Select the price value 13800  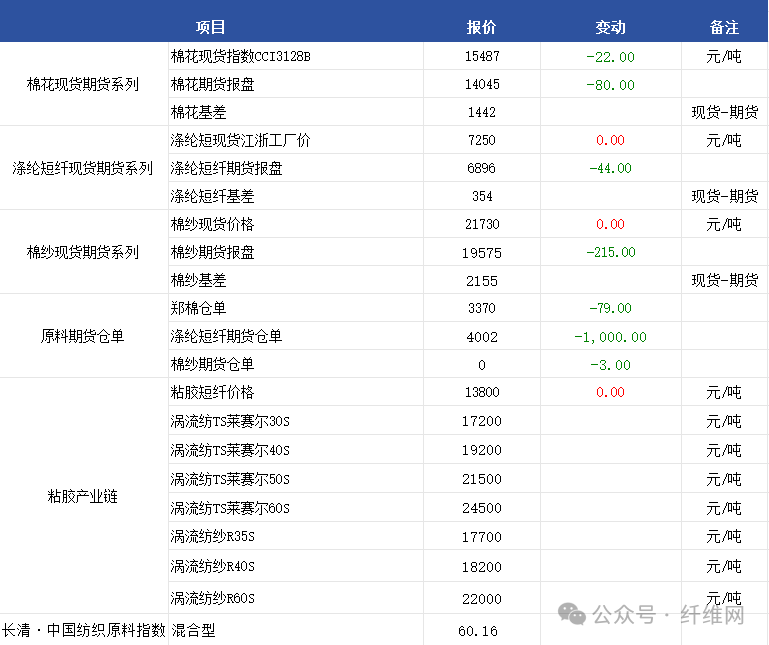(482, 392)
